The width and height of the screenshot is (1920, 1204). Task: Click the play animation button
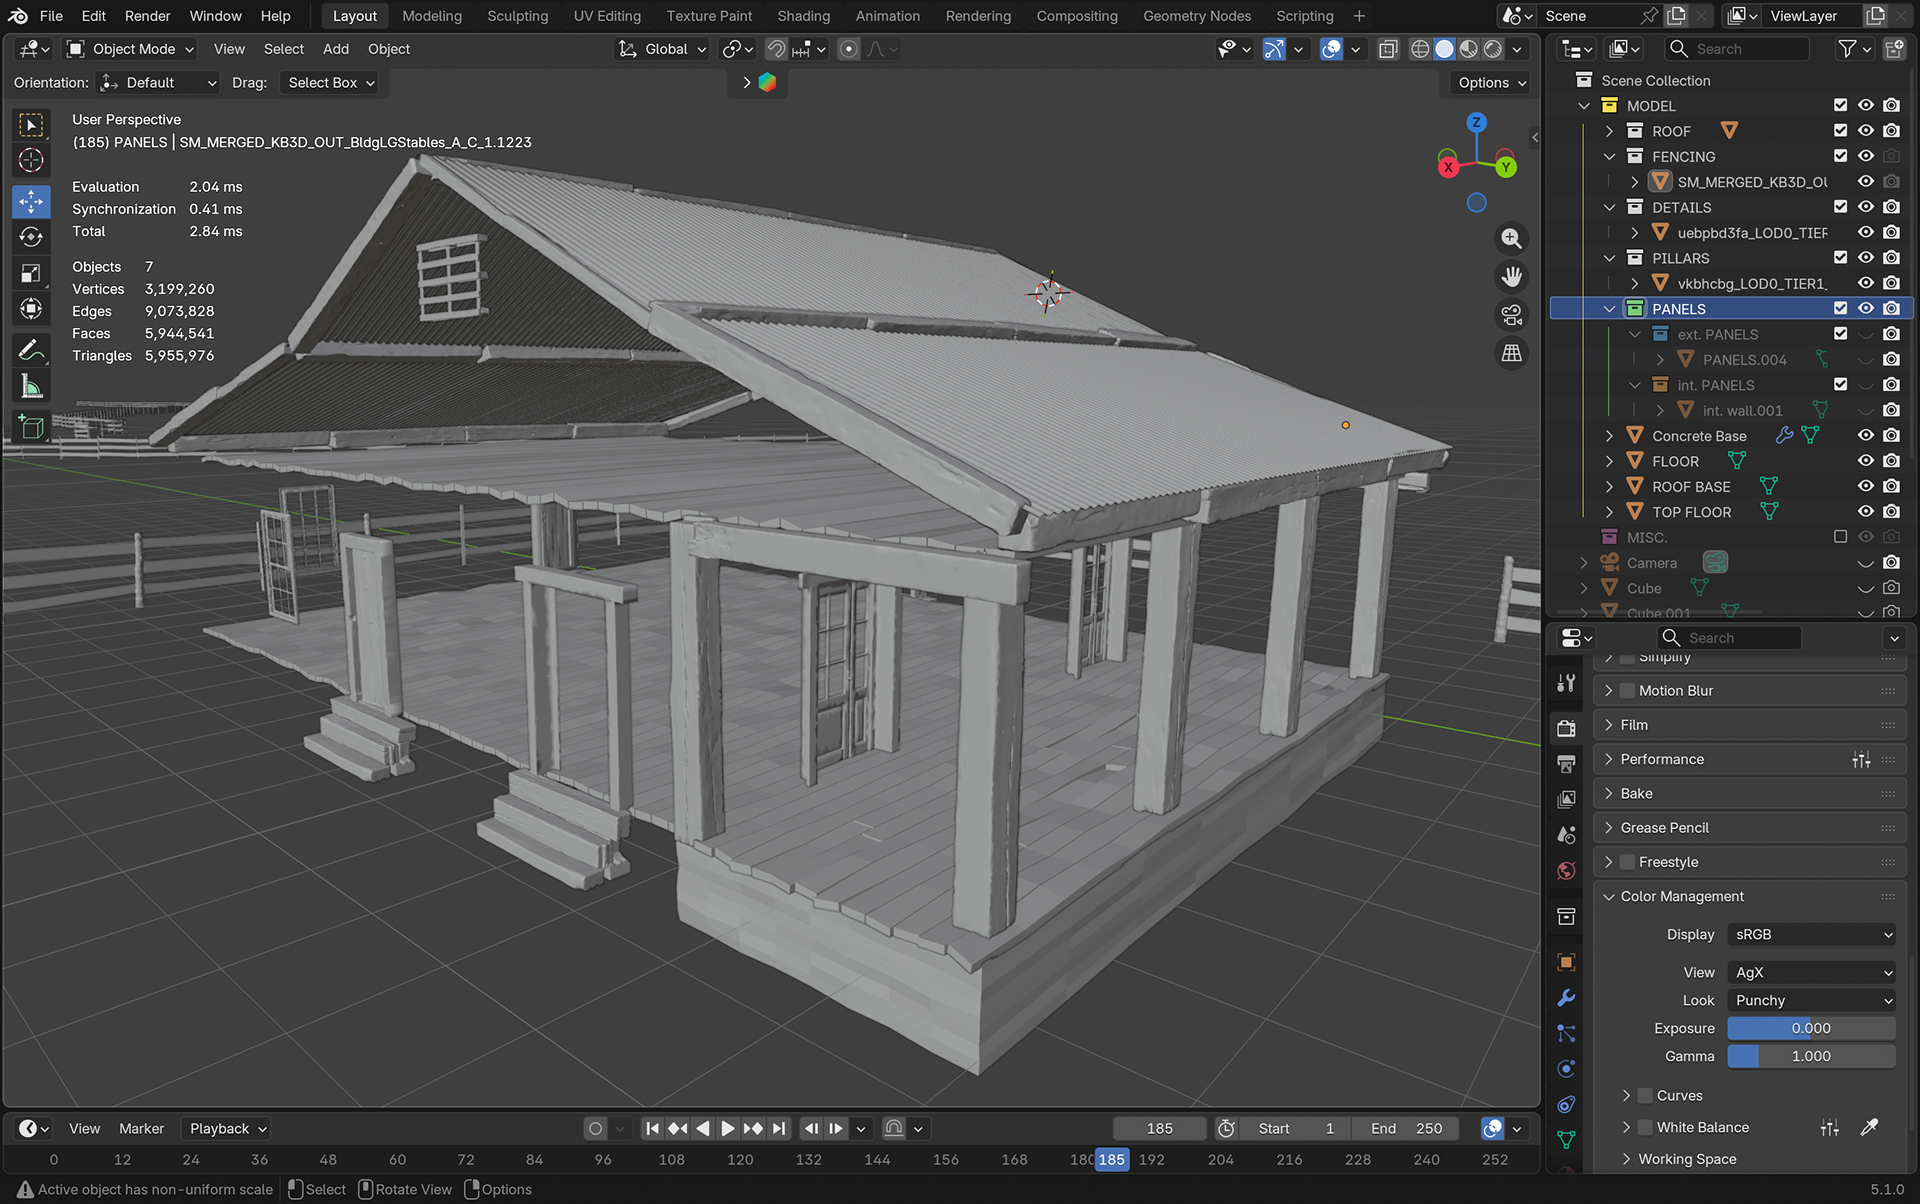(727, 1129)
